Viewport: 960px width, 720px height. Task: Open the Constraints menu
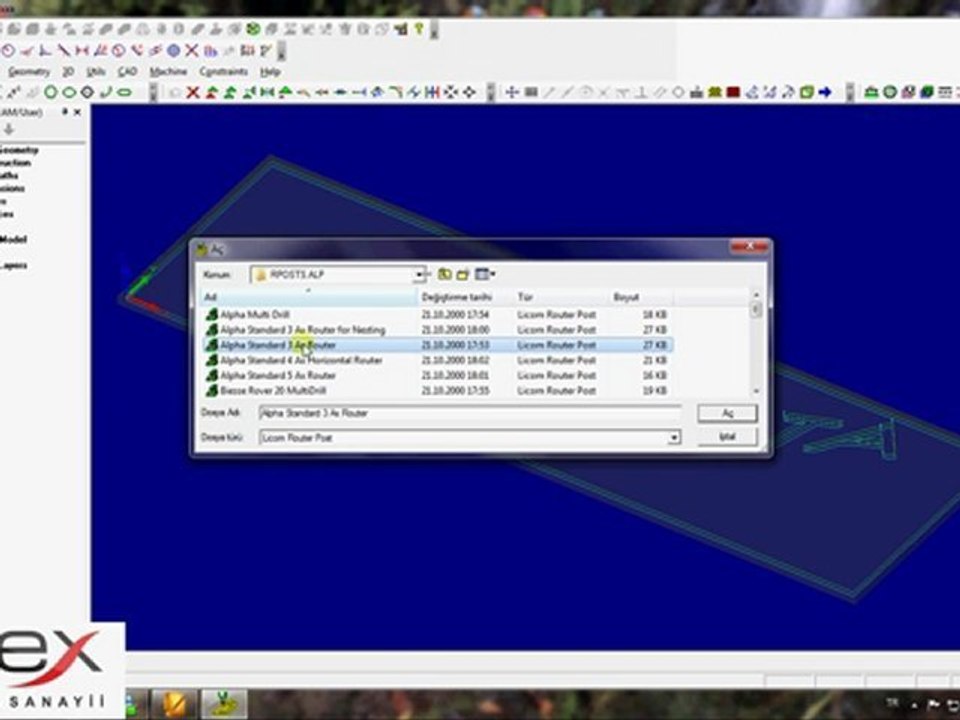point(223,72)
